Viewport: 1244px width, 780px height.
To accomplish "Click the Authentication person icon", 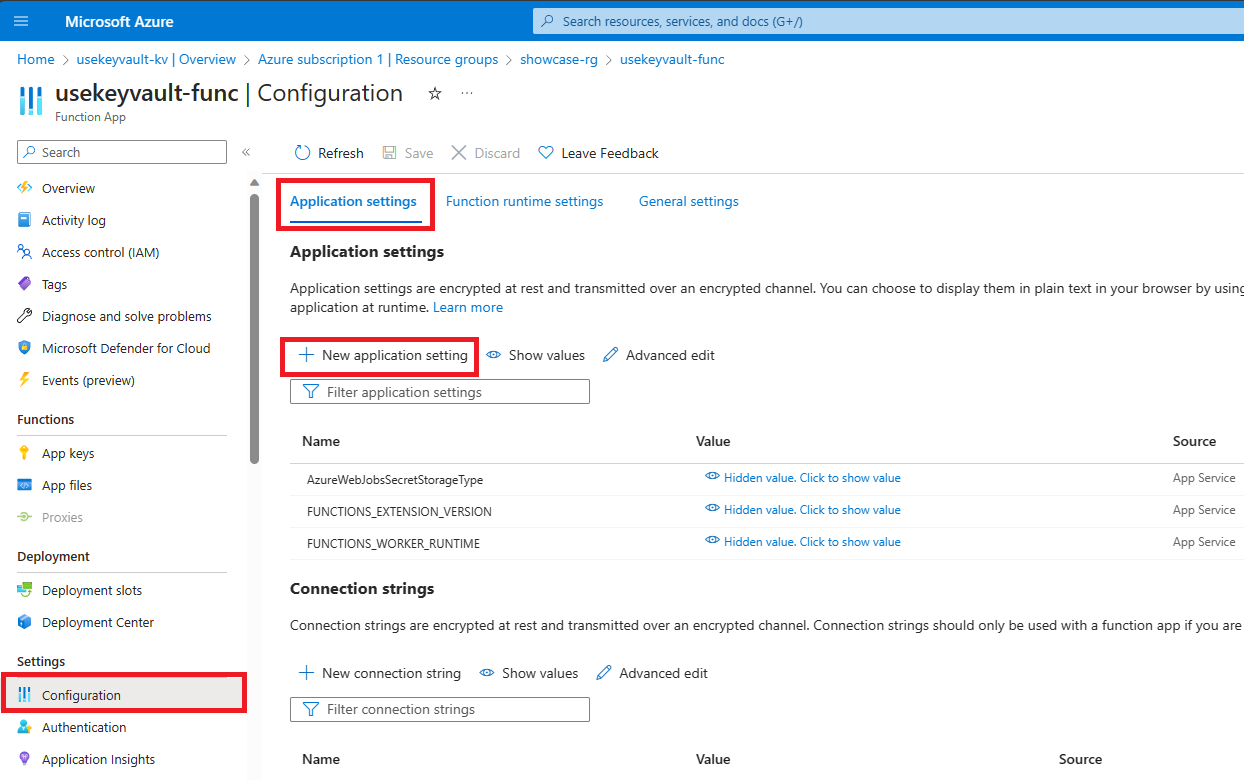I will tap(25, 727).
